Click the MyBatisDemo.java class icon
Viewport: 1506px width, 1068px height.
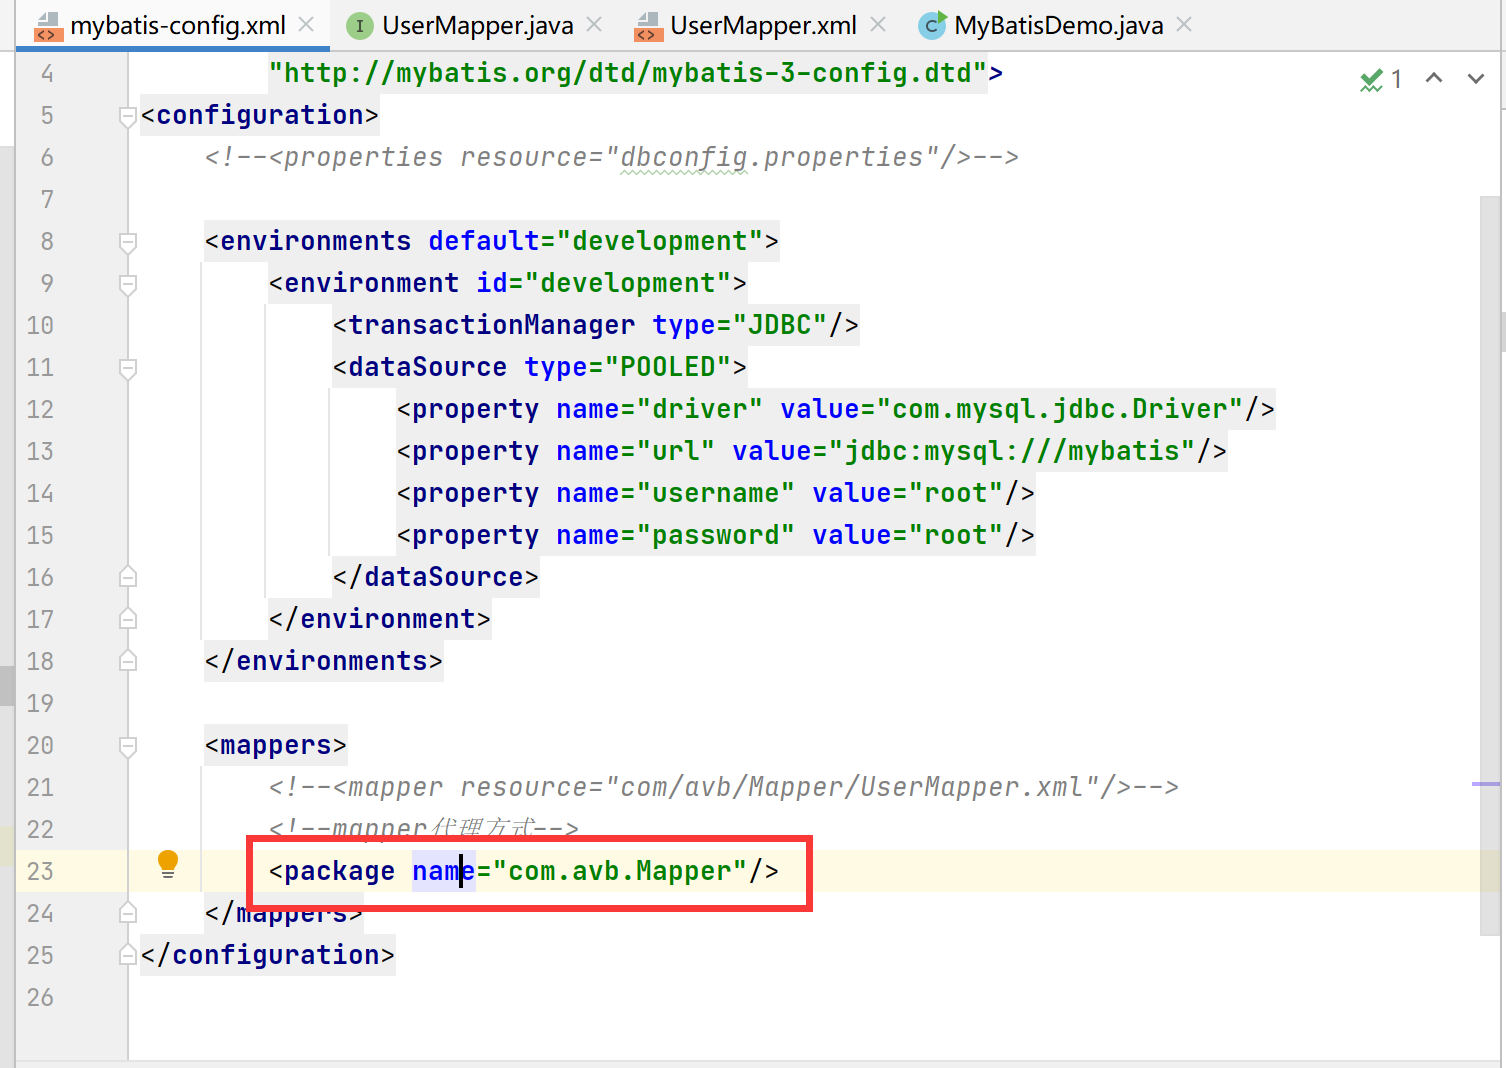pos(932,25)
